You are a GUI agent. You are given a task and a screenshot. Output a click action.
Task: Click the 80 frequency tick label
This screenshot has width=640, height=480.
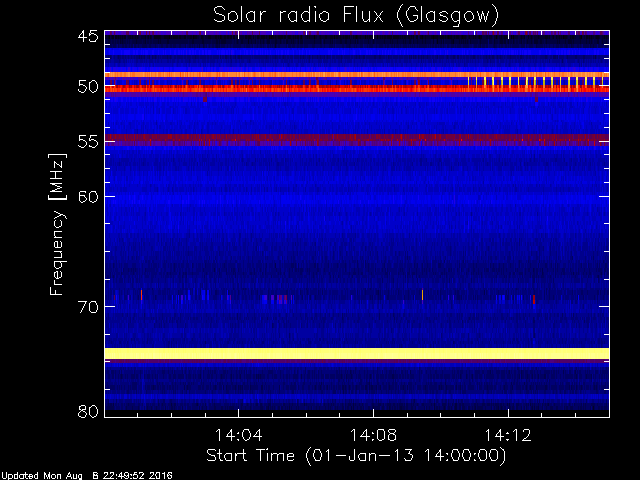[88, 411]
